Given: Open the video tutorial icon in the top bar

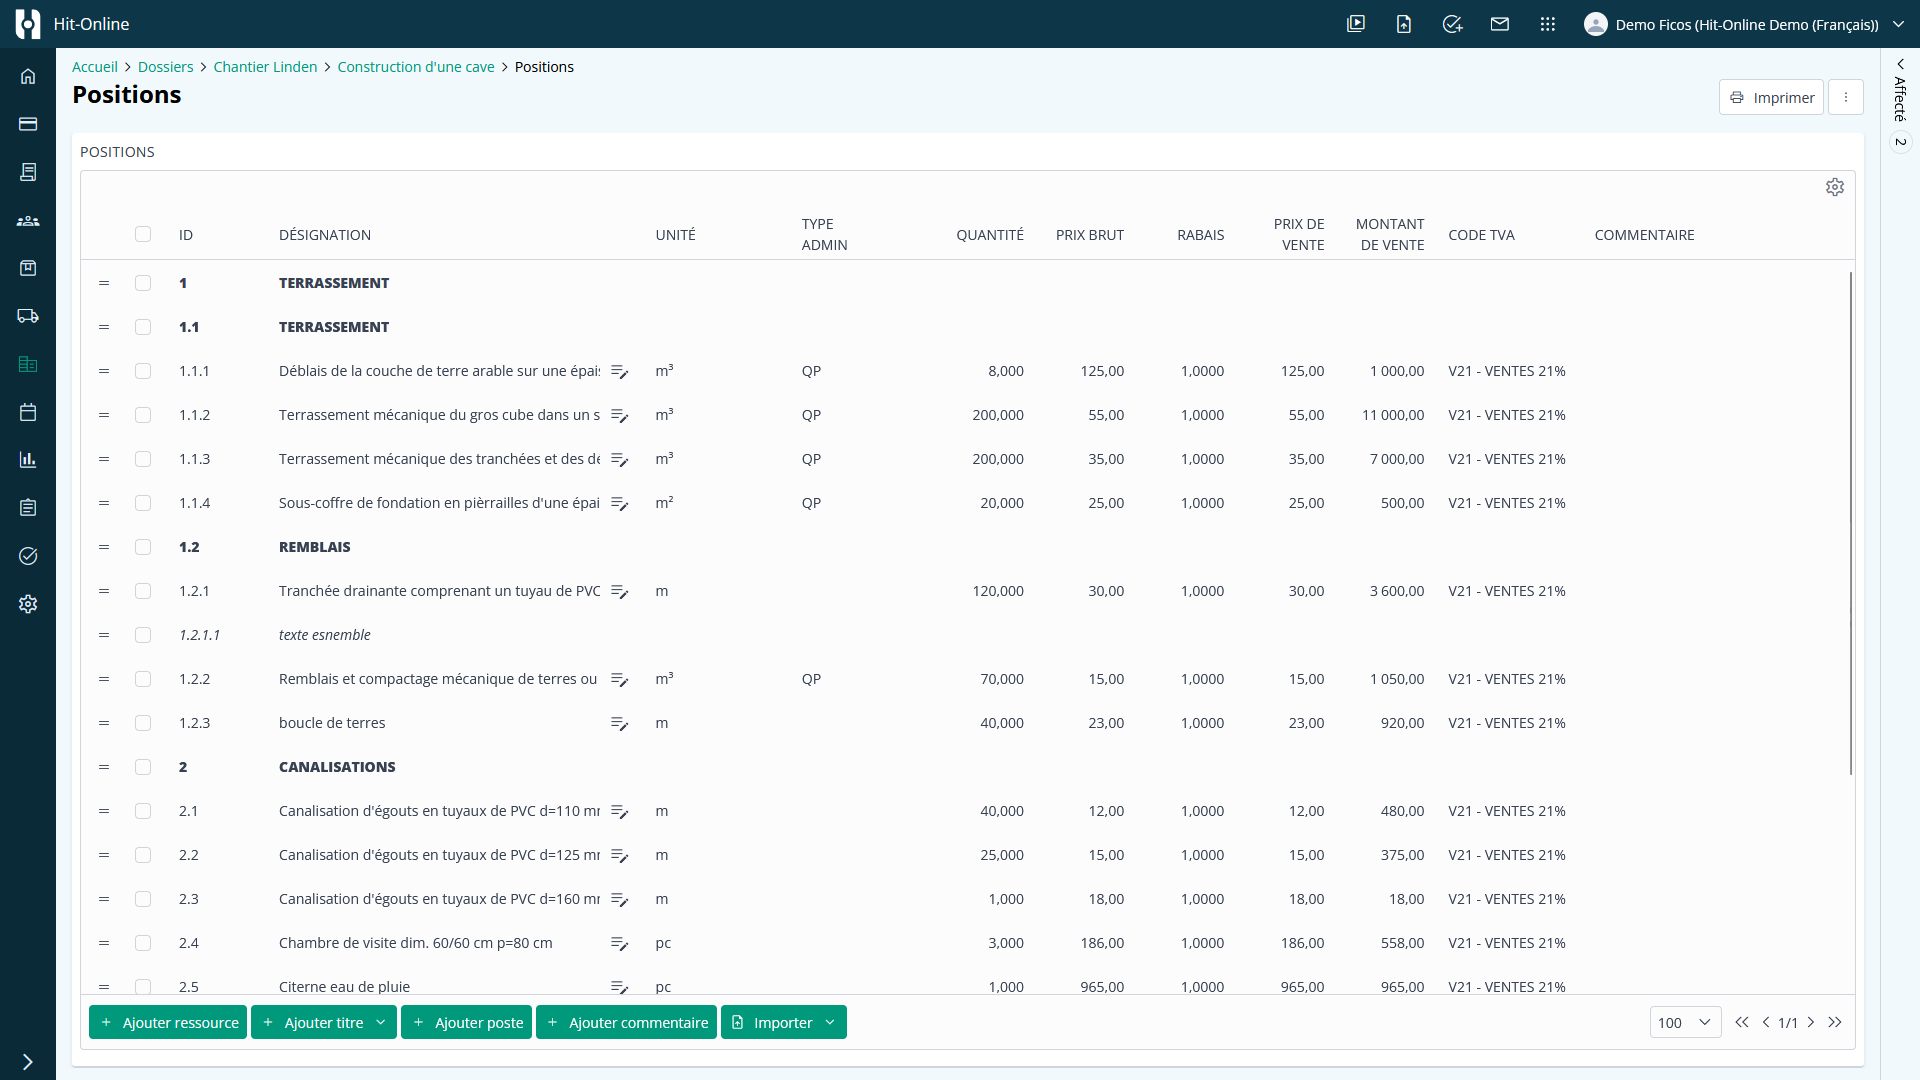Looking at the screenshot, I should [1356, 24].
